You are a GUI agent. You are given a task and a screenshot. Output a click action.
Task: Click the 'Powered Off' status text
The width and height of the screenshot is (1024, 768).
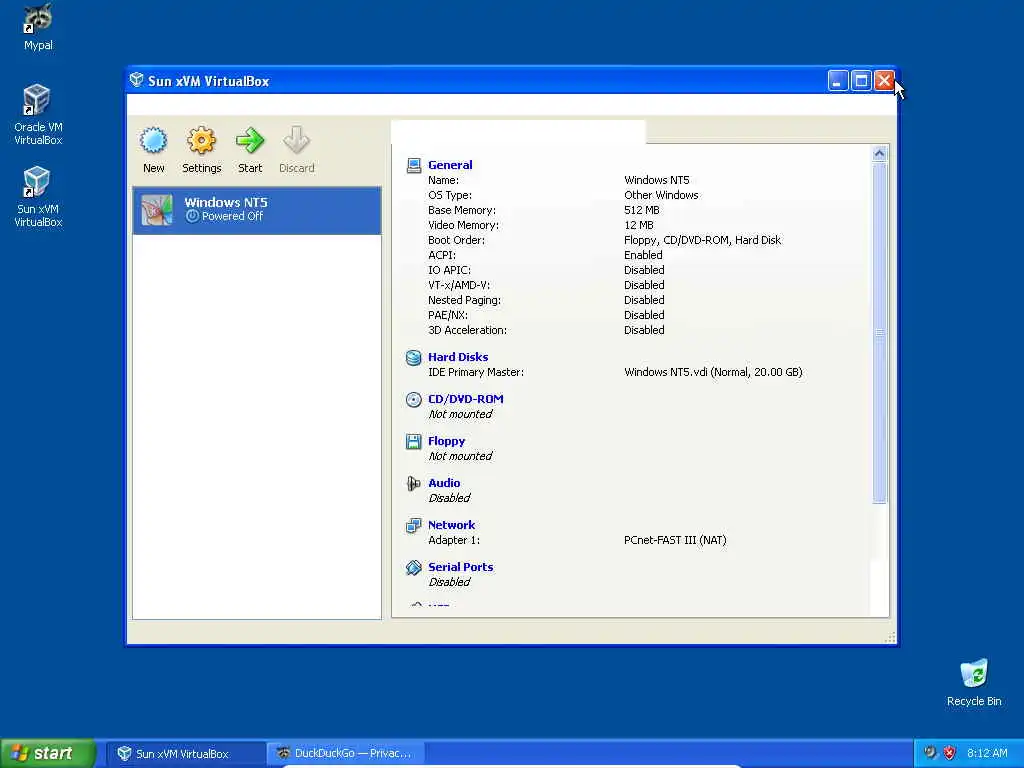click(232, 216)
